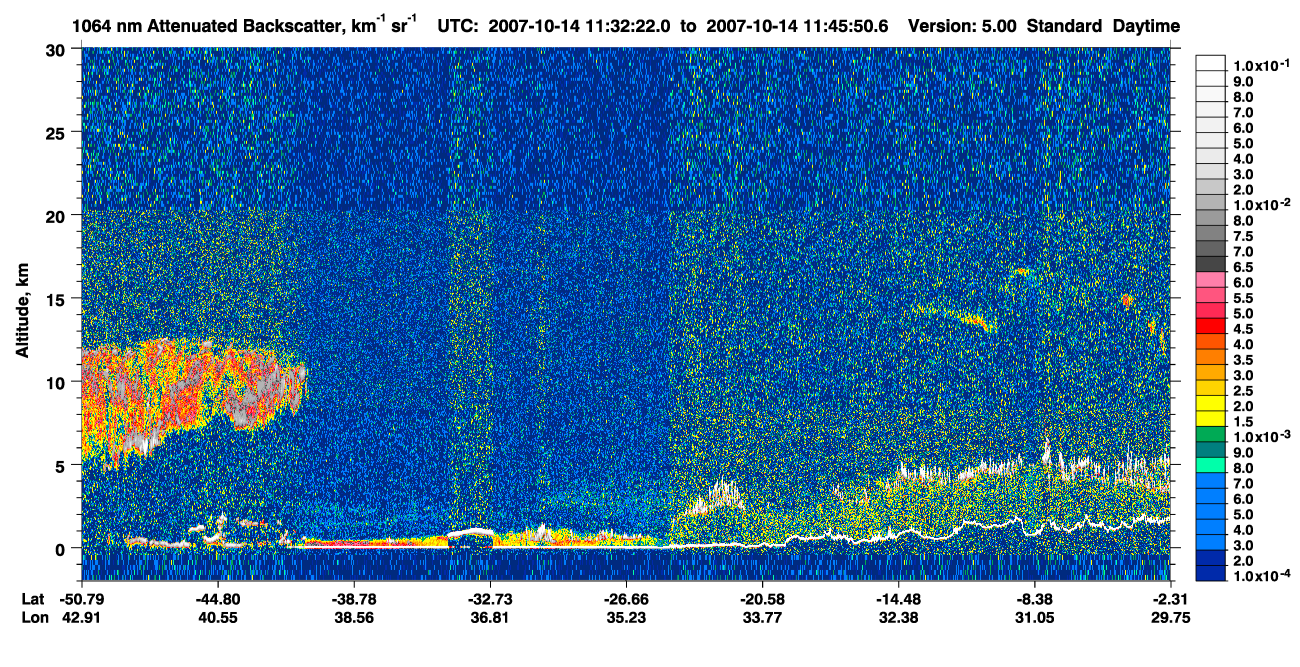Click the mint green colorbar swatch labeled 8.0
The height and width of the screenshot is (667, 1300).
click(1210, 465)
